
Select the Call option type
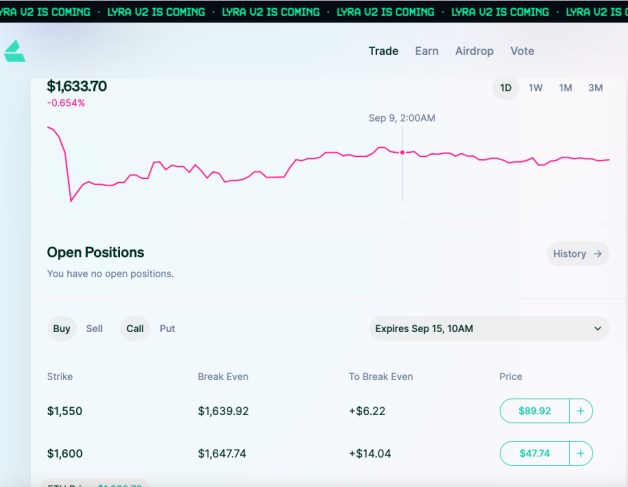[x=135, y=328]
